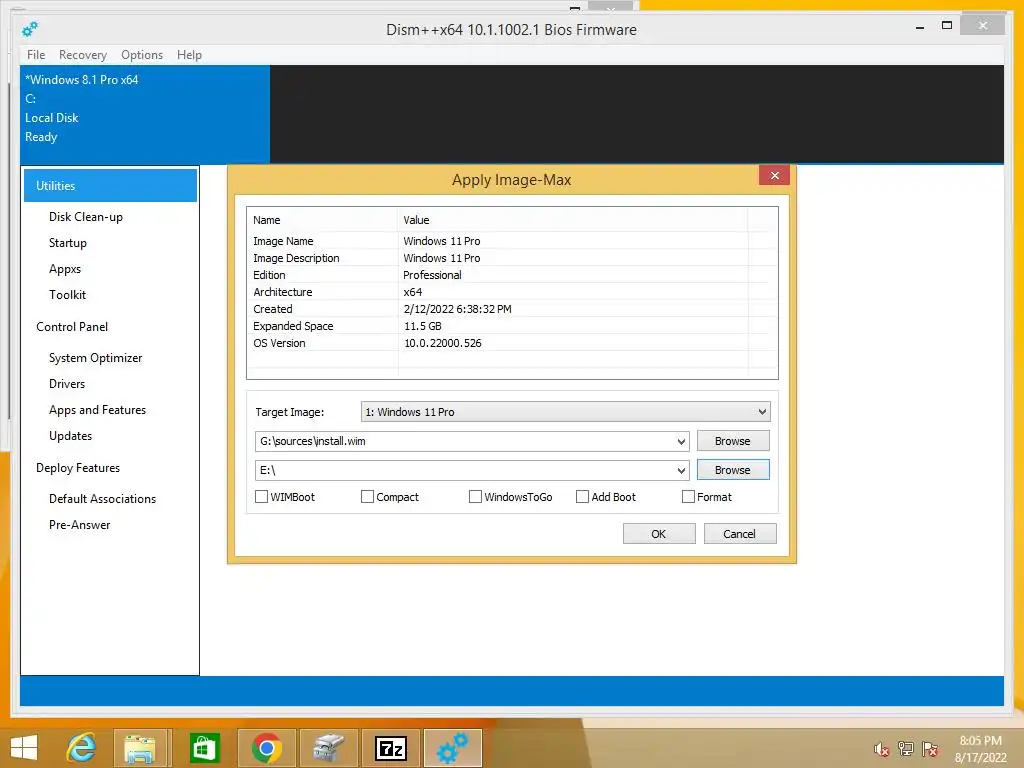Open Windows Start button

tap(24, 748)
